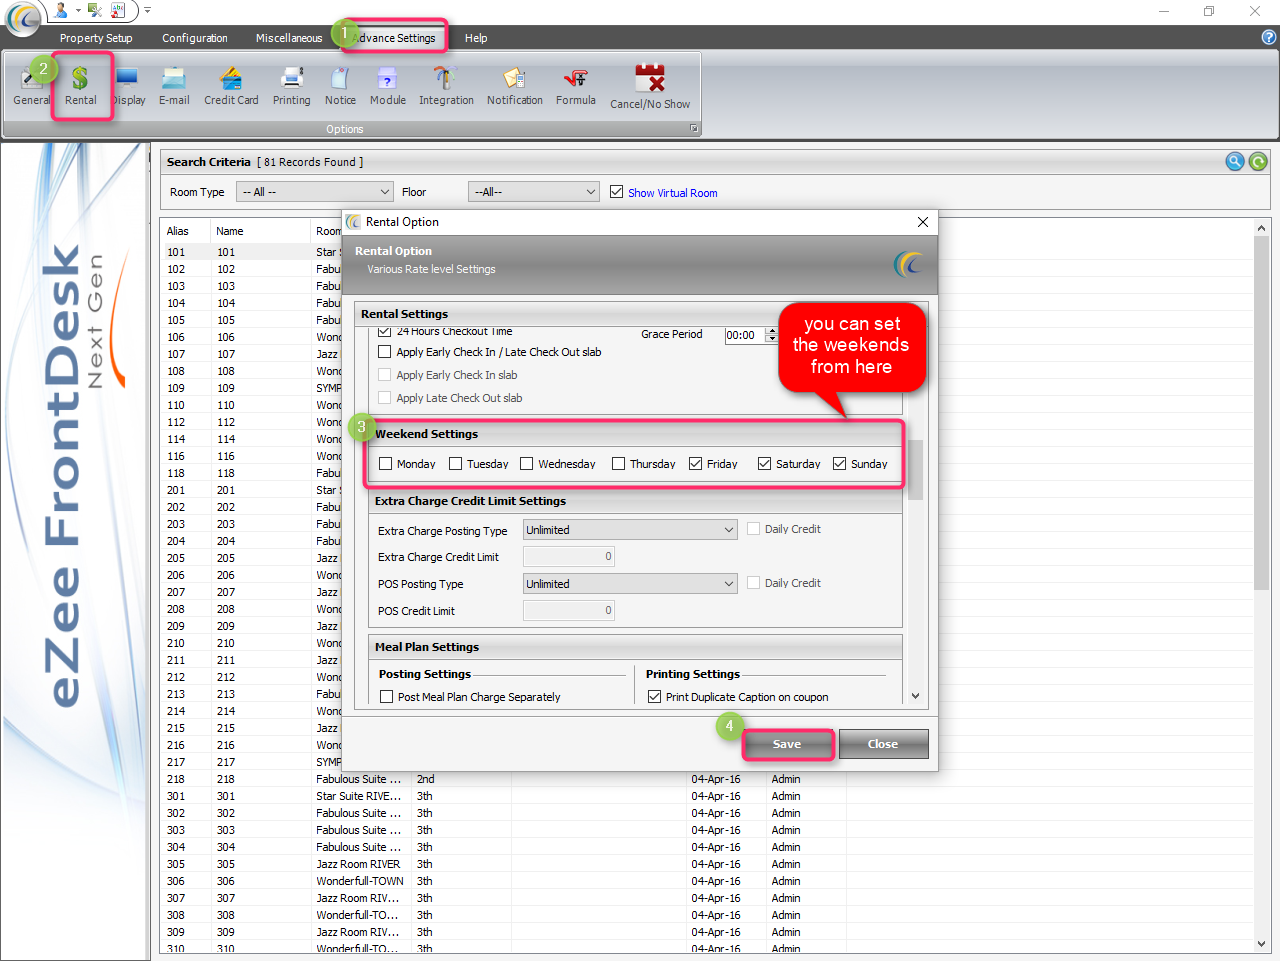The image size is (1280, 961).
Task: Click the Grace Period stepper arrows
Action: click(x=771, y=336)
